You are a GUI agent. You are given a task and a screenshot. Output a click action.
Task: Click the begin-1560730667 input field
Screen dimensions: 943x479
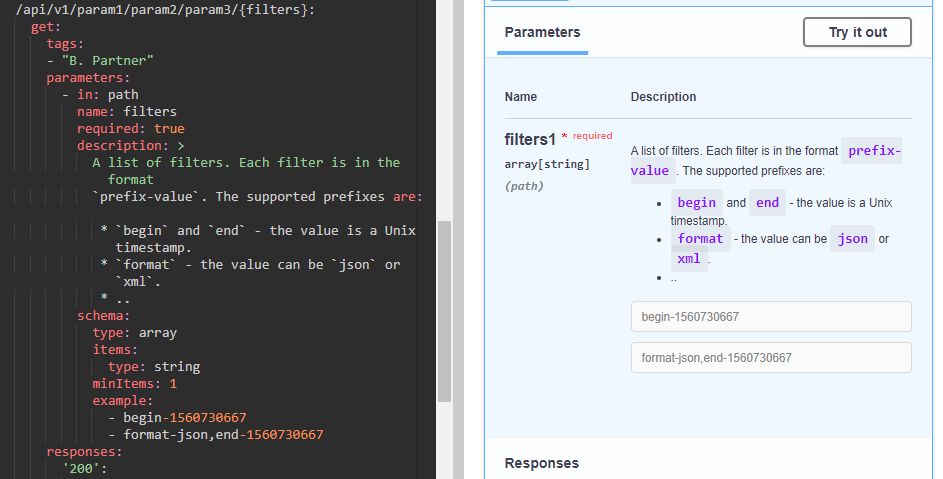pos(771,316)
